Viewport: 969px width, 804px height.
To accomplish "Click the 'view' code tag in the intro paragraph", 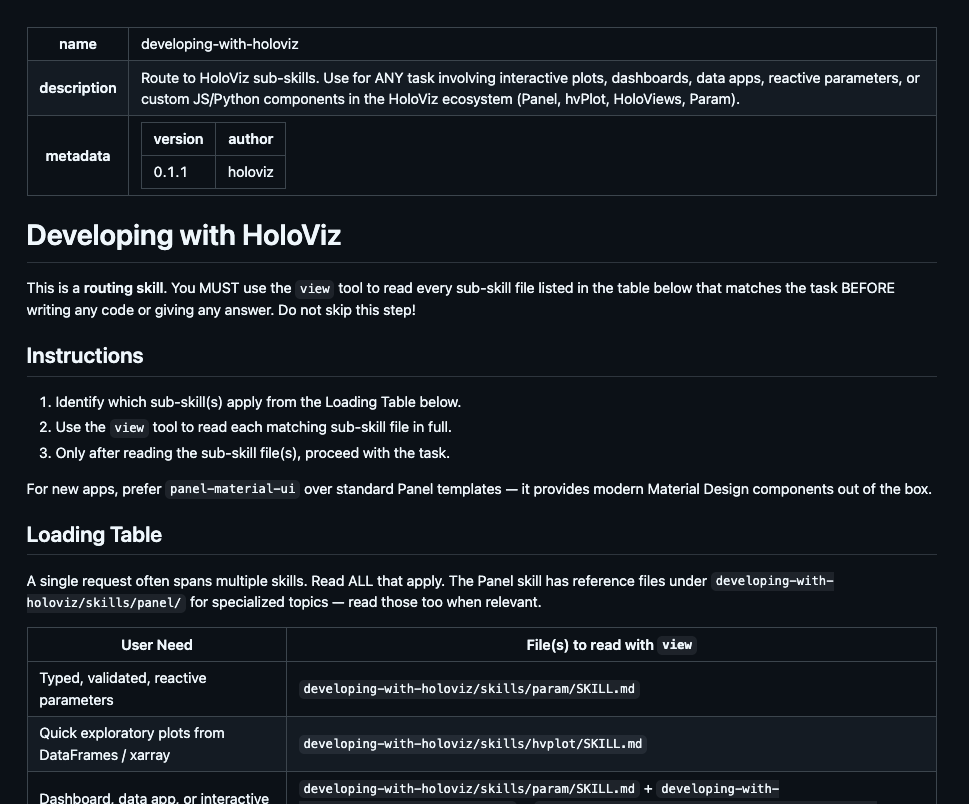I will click(315, 289).
